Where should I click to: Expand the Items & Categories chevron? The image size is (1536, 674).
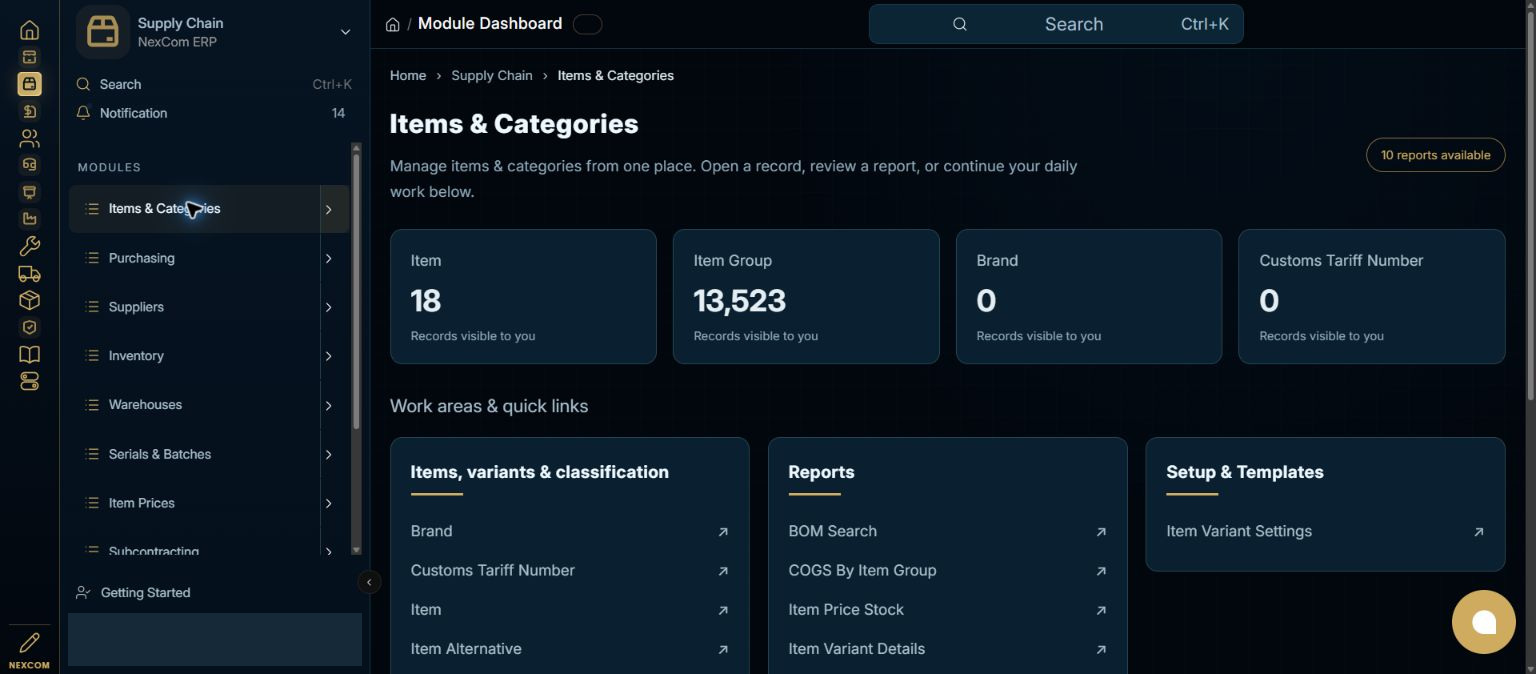328,209
